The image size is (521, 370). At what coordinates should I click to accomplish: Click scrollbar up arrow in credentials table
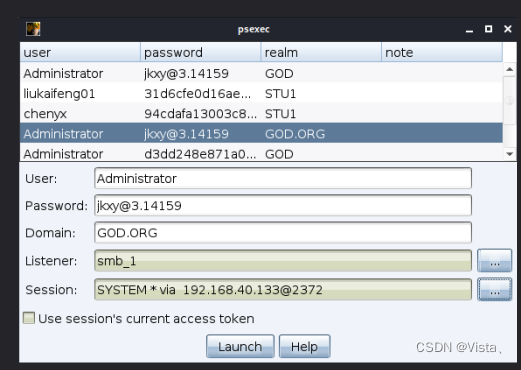tap(509, 69)
